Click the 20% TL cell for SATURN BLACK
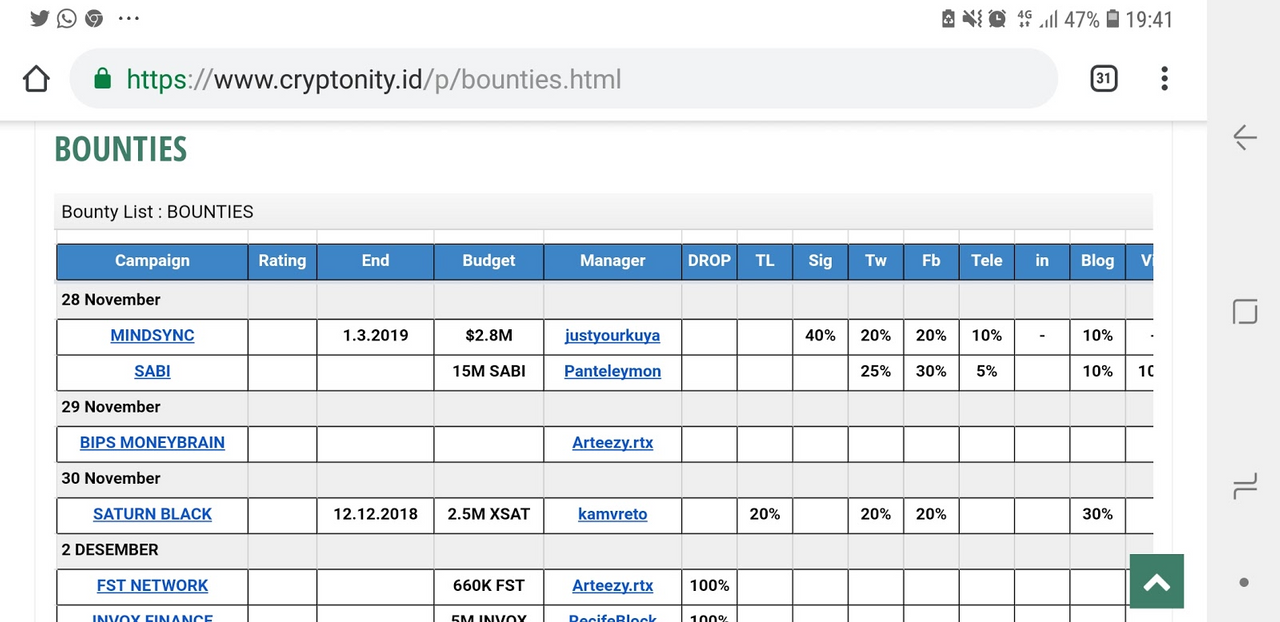The width and height of the screenshot is (1280, 622). tap(765, 514)
